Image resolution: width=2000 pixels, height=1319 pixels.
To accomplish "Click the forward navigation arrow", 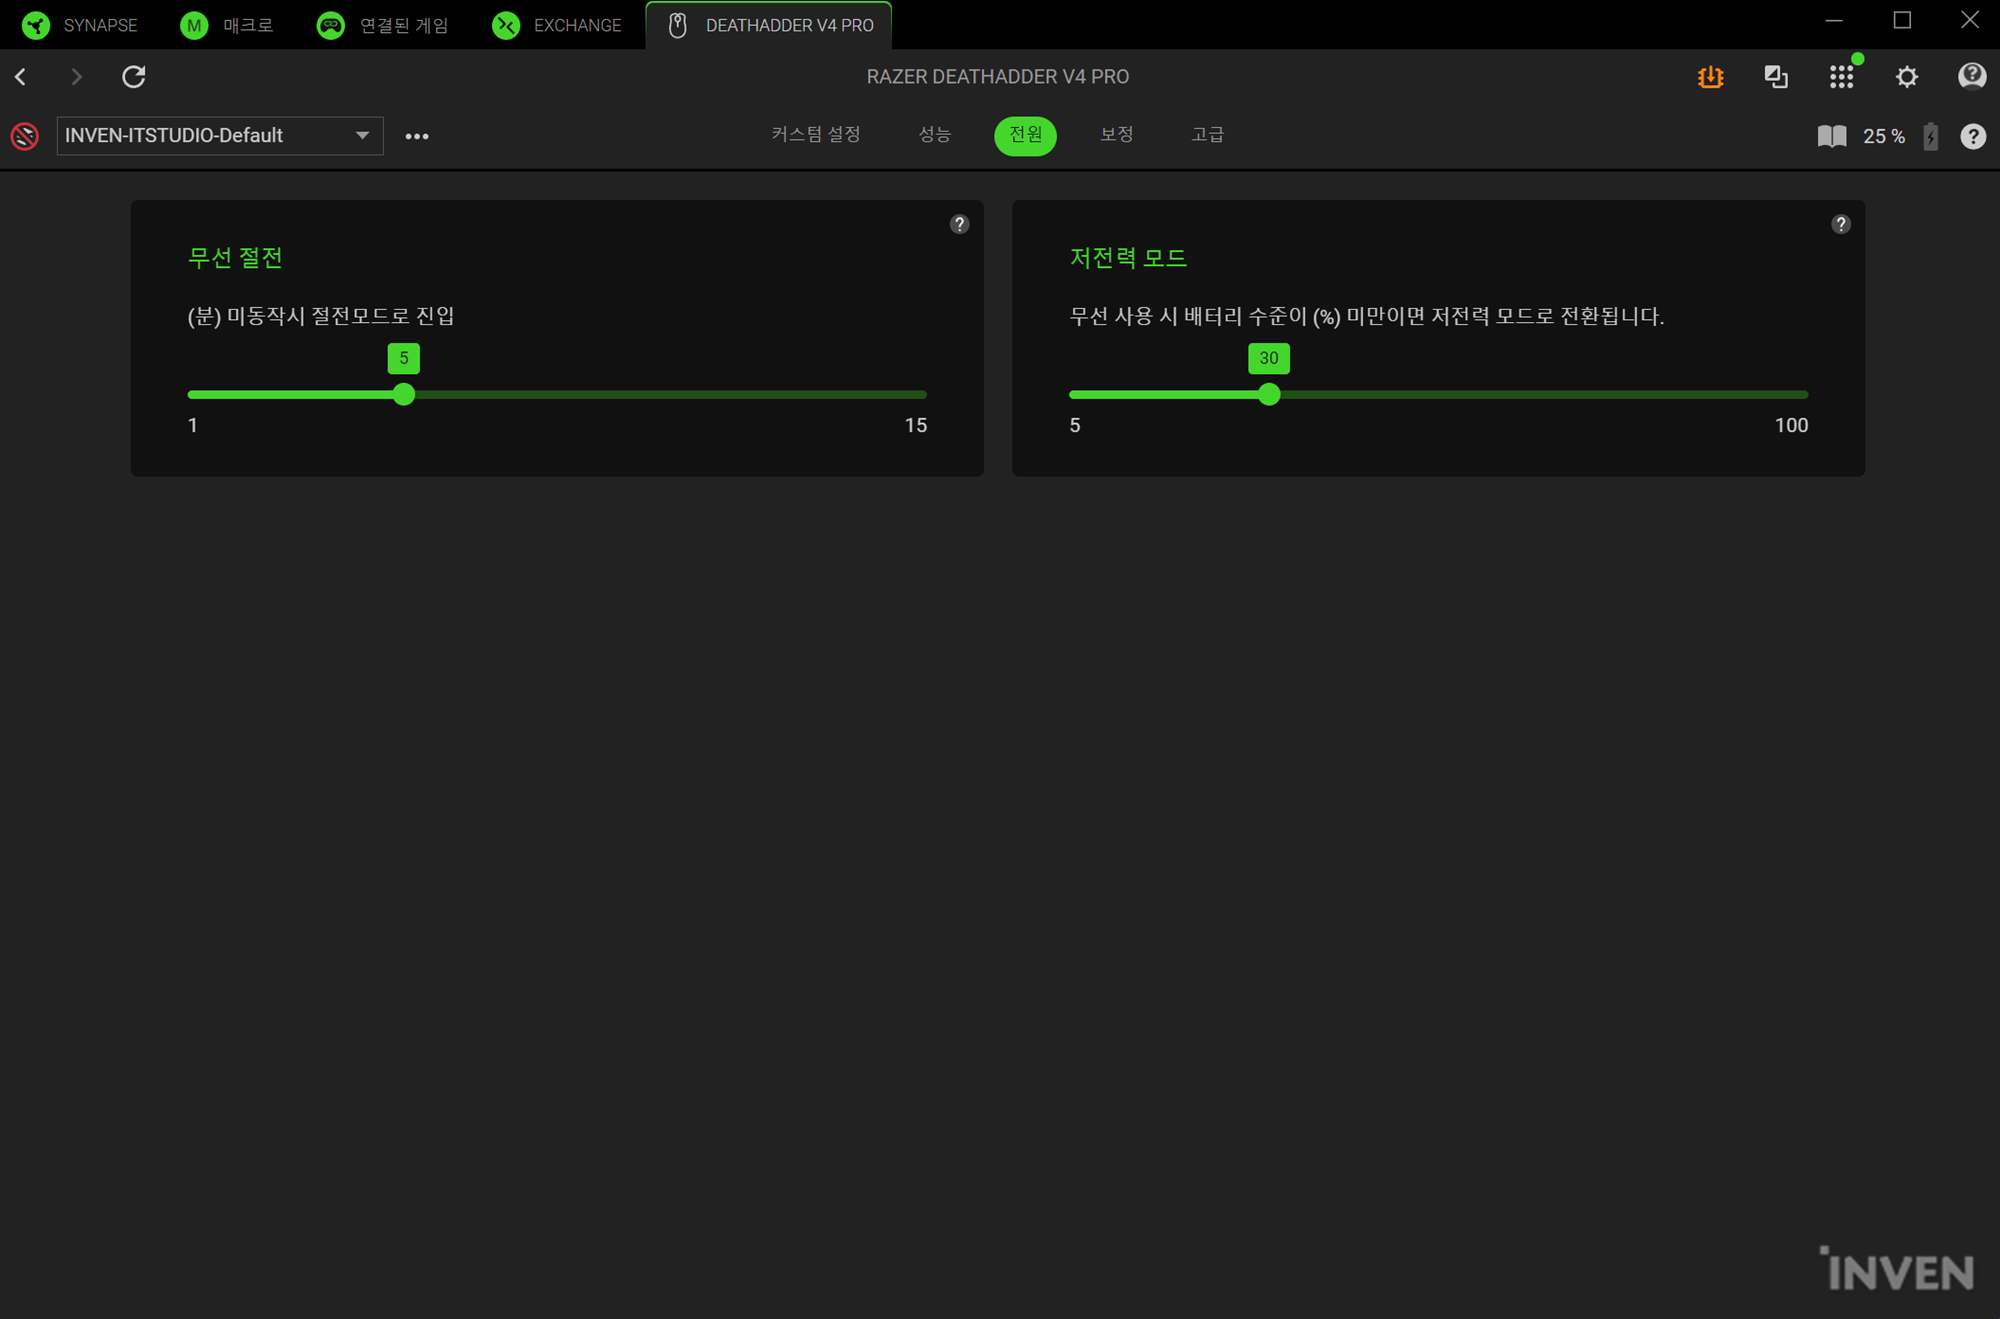I will click(76, 77).
